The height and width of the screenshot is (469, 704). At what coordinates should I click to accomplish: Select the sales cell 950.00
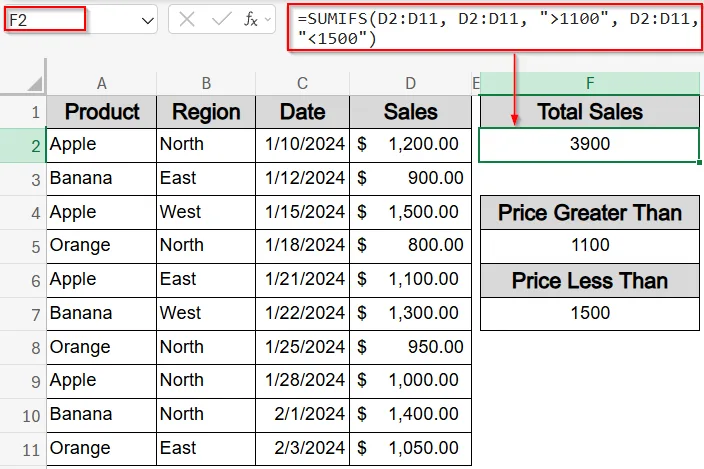click(410, 348)
